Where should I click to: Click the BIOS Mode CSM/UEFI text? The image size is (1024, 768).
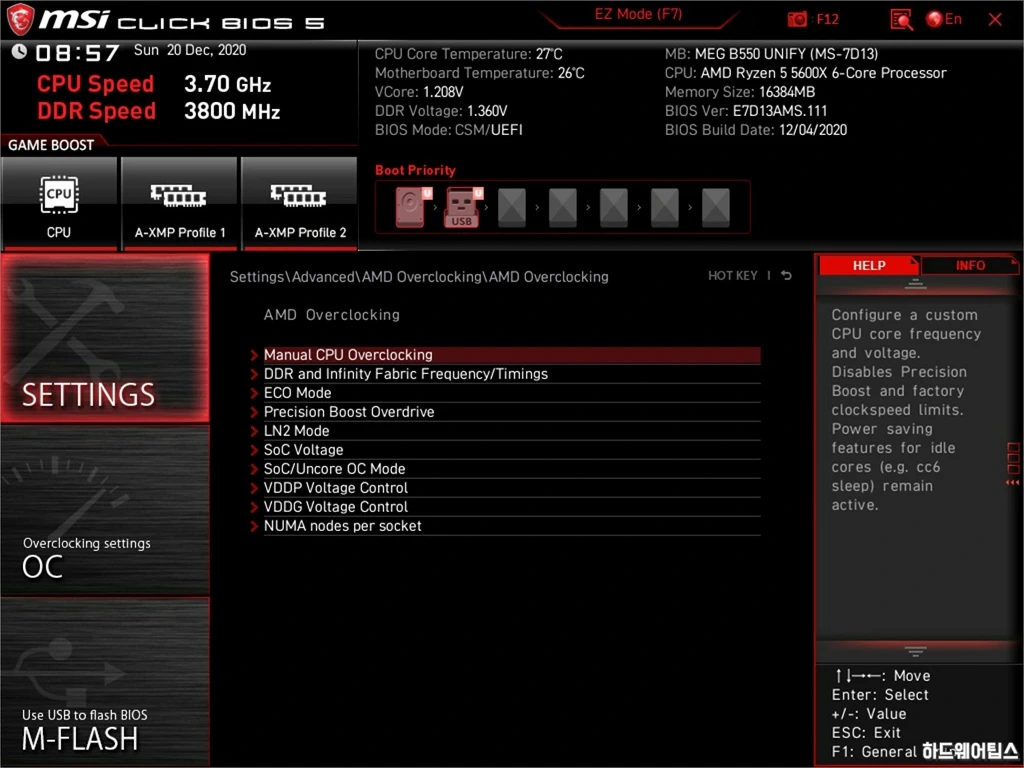coord(449,130)
